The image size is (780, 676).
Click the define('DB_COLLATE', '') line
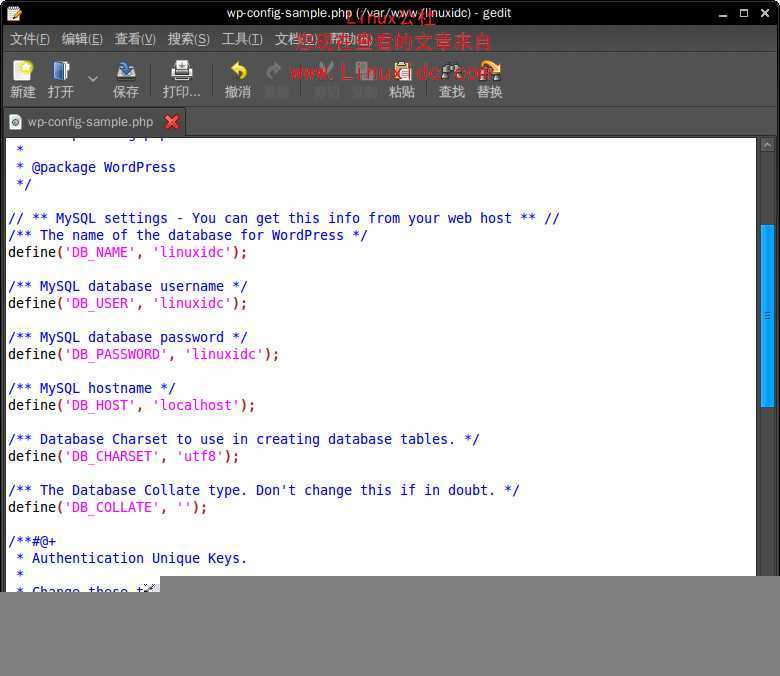(107, 507)
